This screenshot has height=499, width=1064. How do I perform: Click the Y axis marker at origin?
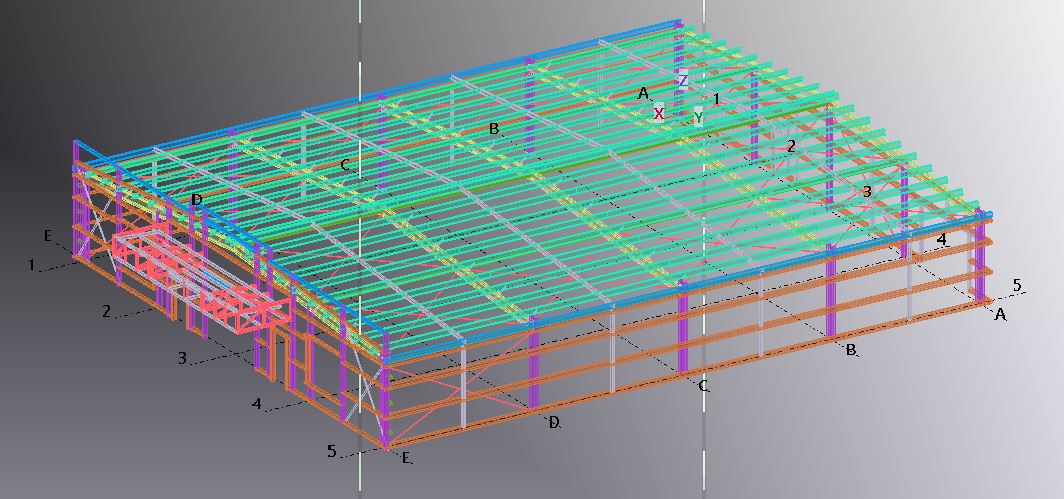pos(698,117)
